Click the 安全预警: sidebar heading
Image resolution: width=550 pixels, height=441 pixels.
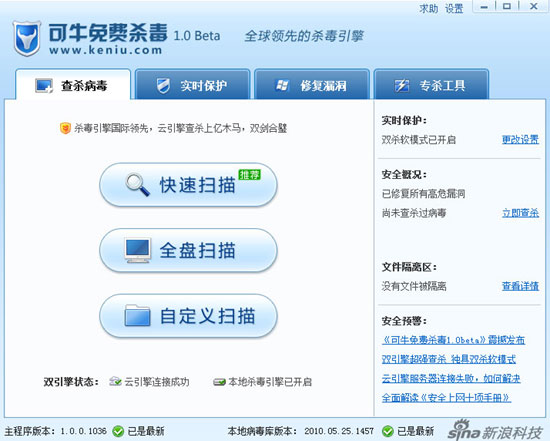tap(404, 320)
